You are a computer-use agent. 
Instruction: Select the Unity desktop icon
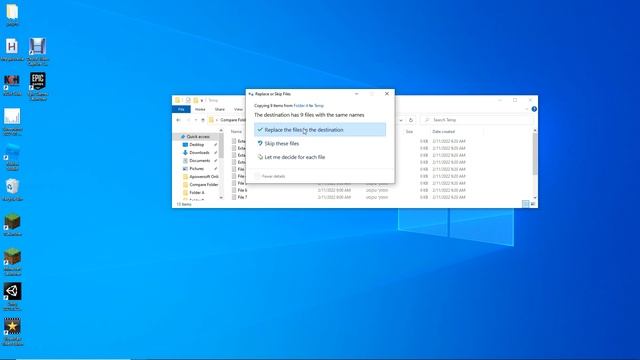tap(12, 297)
